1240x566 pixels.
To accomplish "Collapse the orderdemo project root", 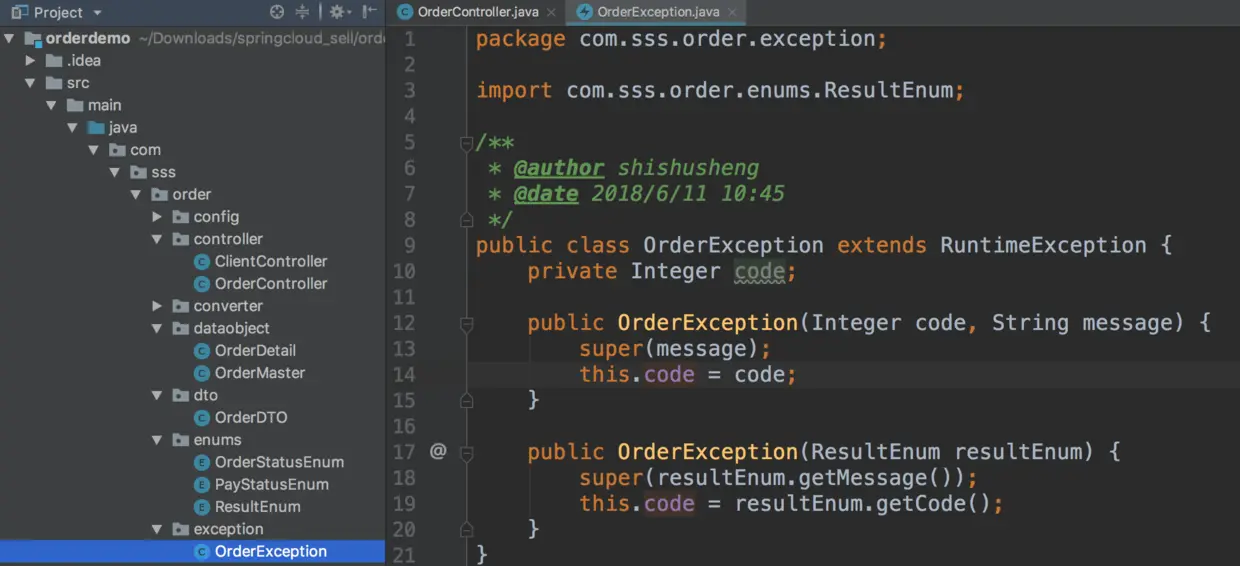I will tap(9, 38).
